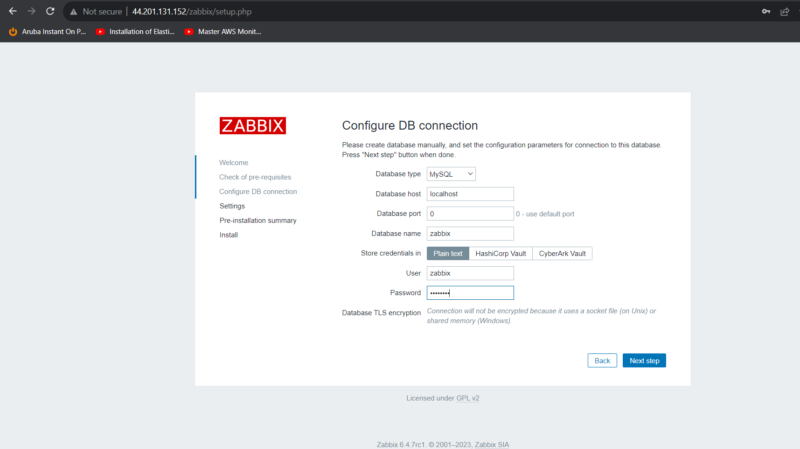800x449 pixels.
Task: Reload the Zabbix setup page
Action: [50, 11]
